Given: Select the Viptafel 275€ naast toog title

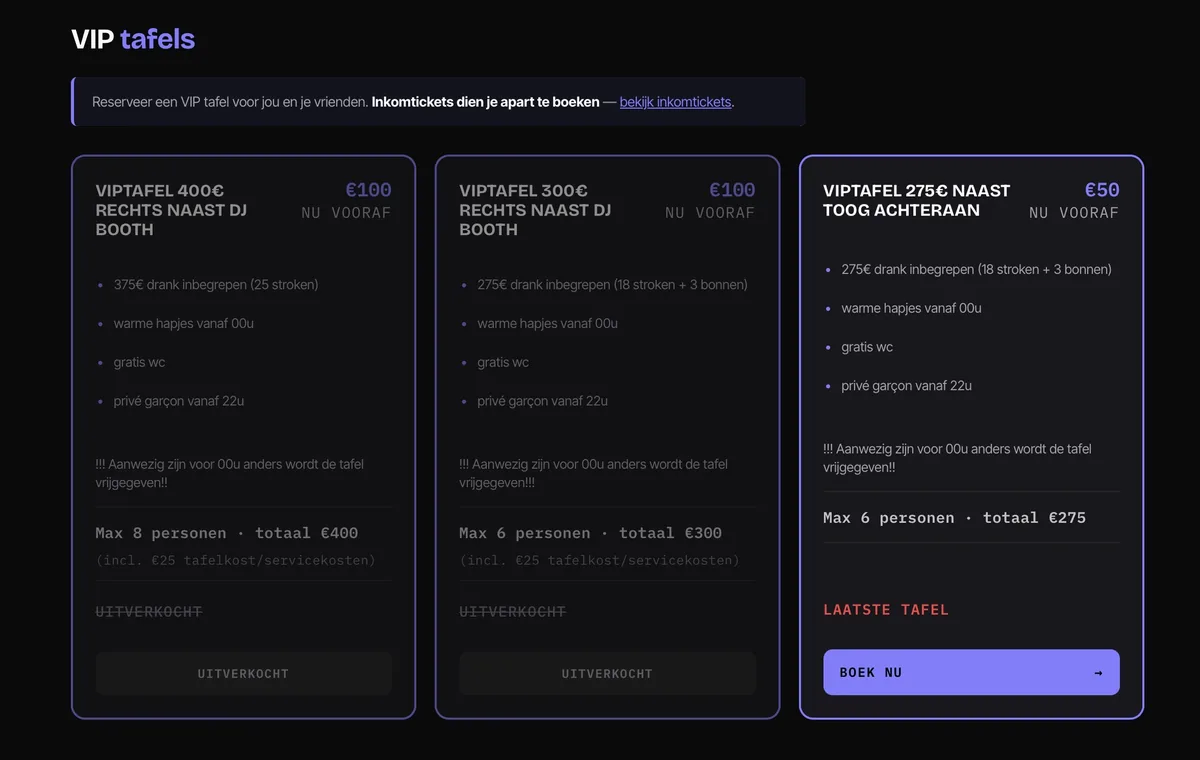Looking at the screenshot, I should [917, 200].
